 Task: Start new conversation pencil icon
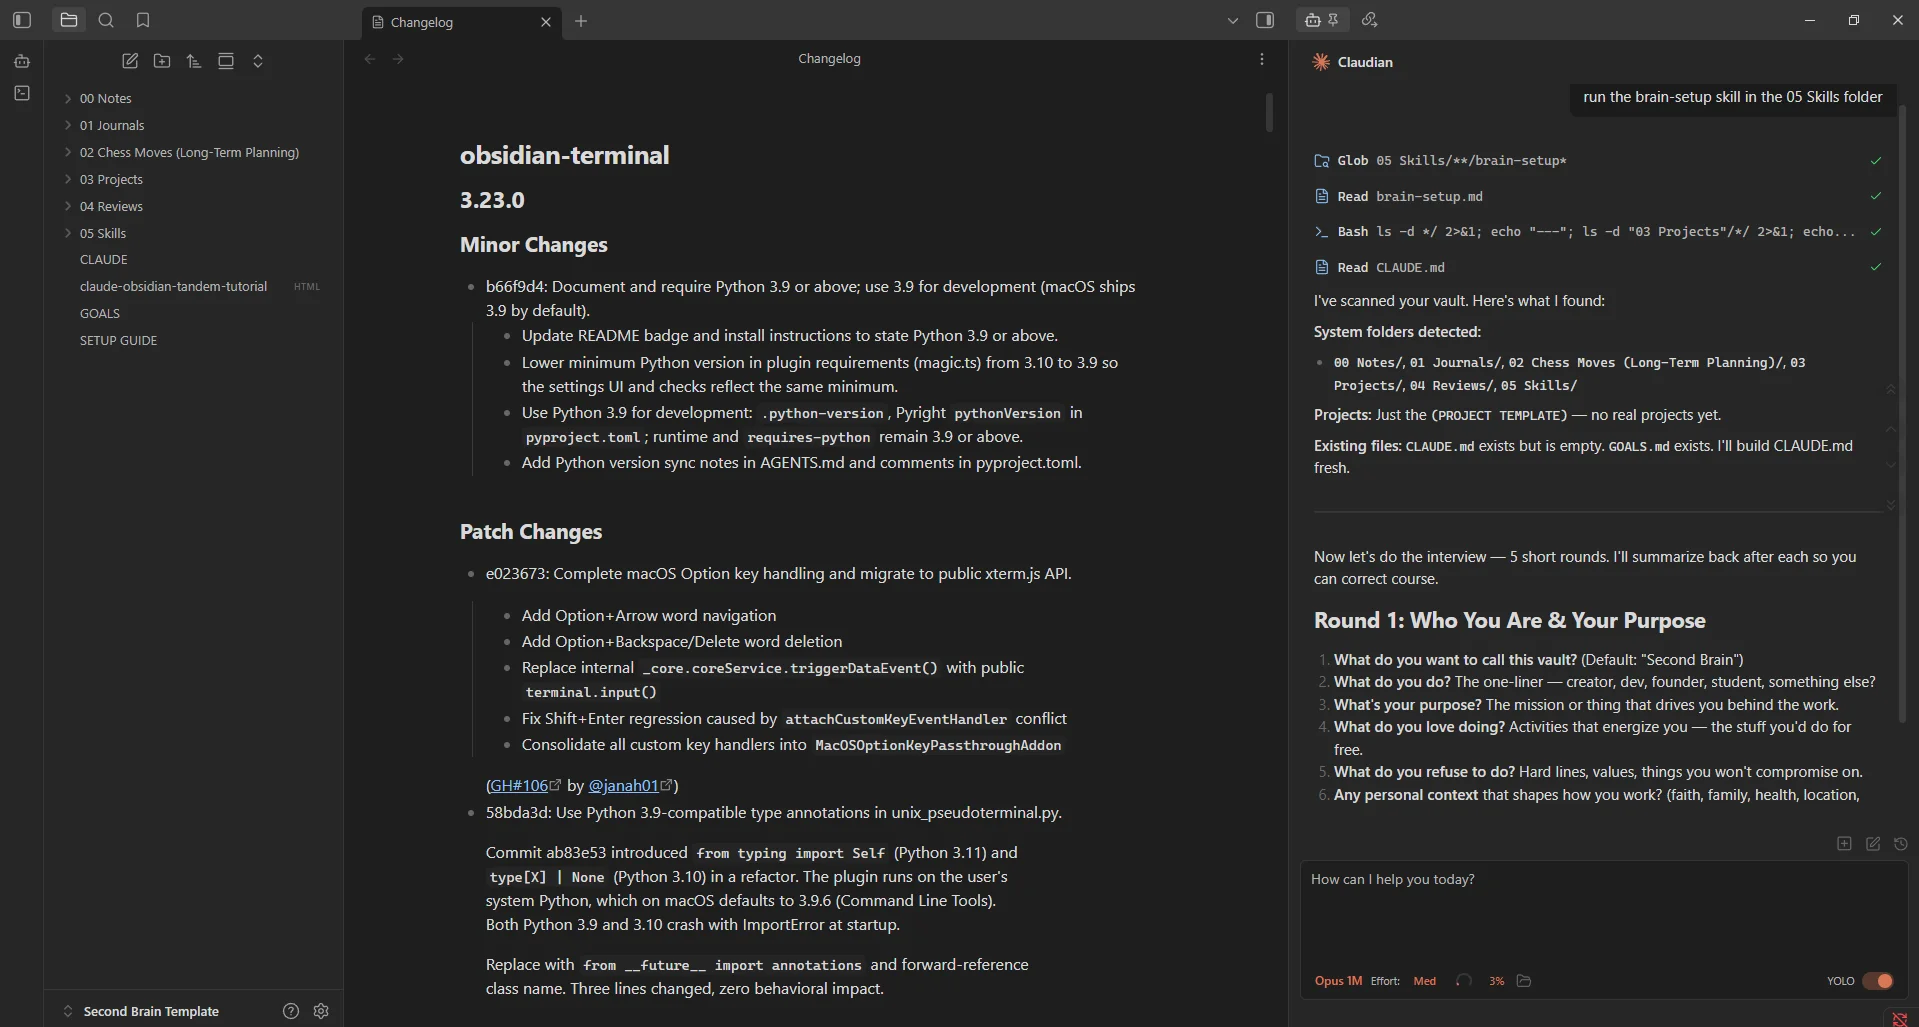click(1873, 844)
